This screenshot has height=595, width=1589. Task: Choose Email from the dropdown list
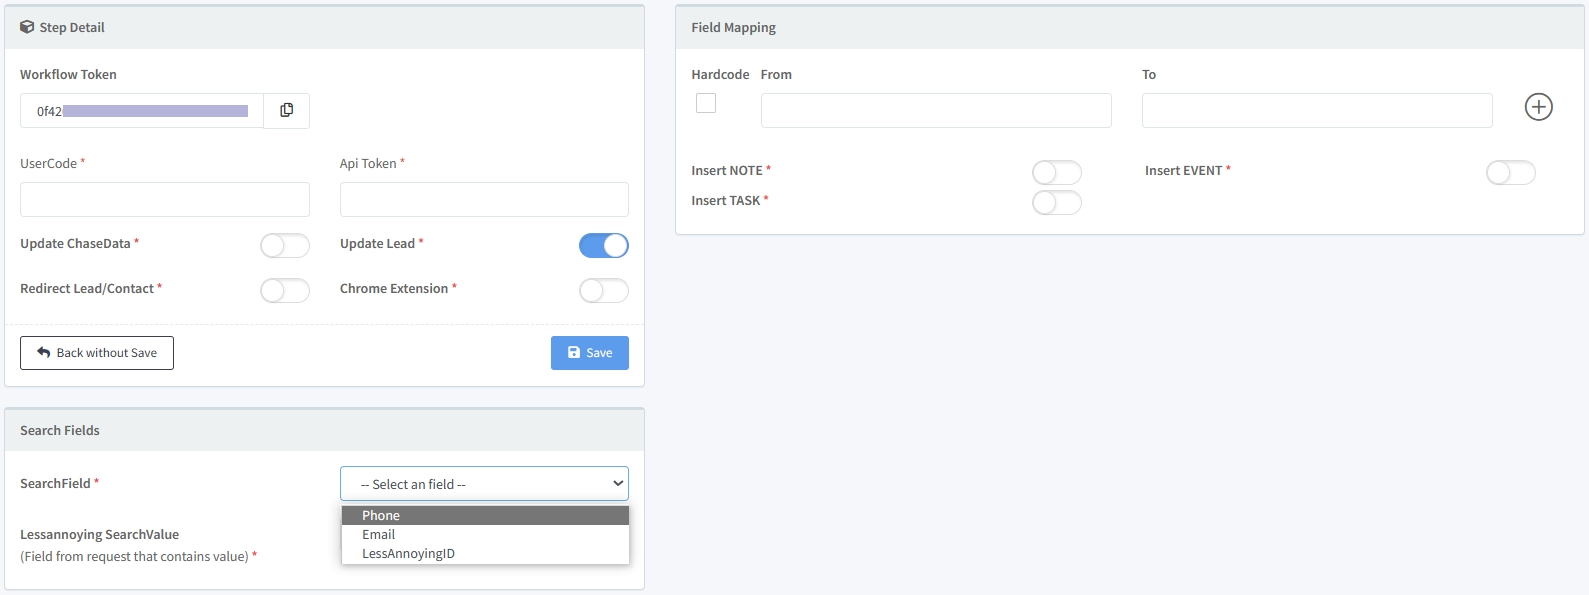point(379,535)
